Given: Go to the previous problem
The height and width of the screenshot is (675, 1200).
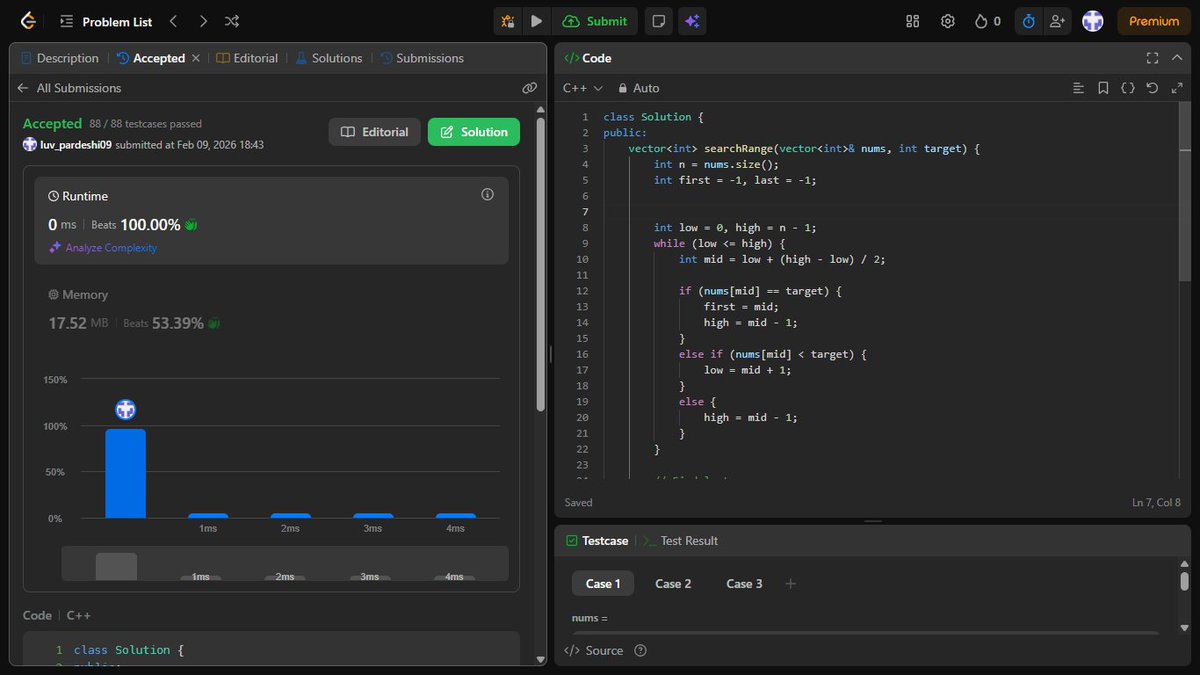Looking at the screenshot, I should click(x=173, y=20).
